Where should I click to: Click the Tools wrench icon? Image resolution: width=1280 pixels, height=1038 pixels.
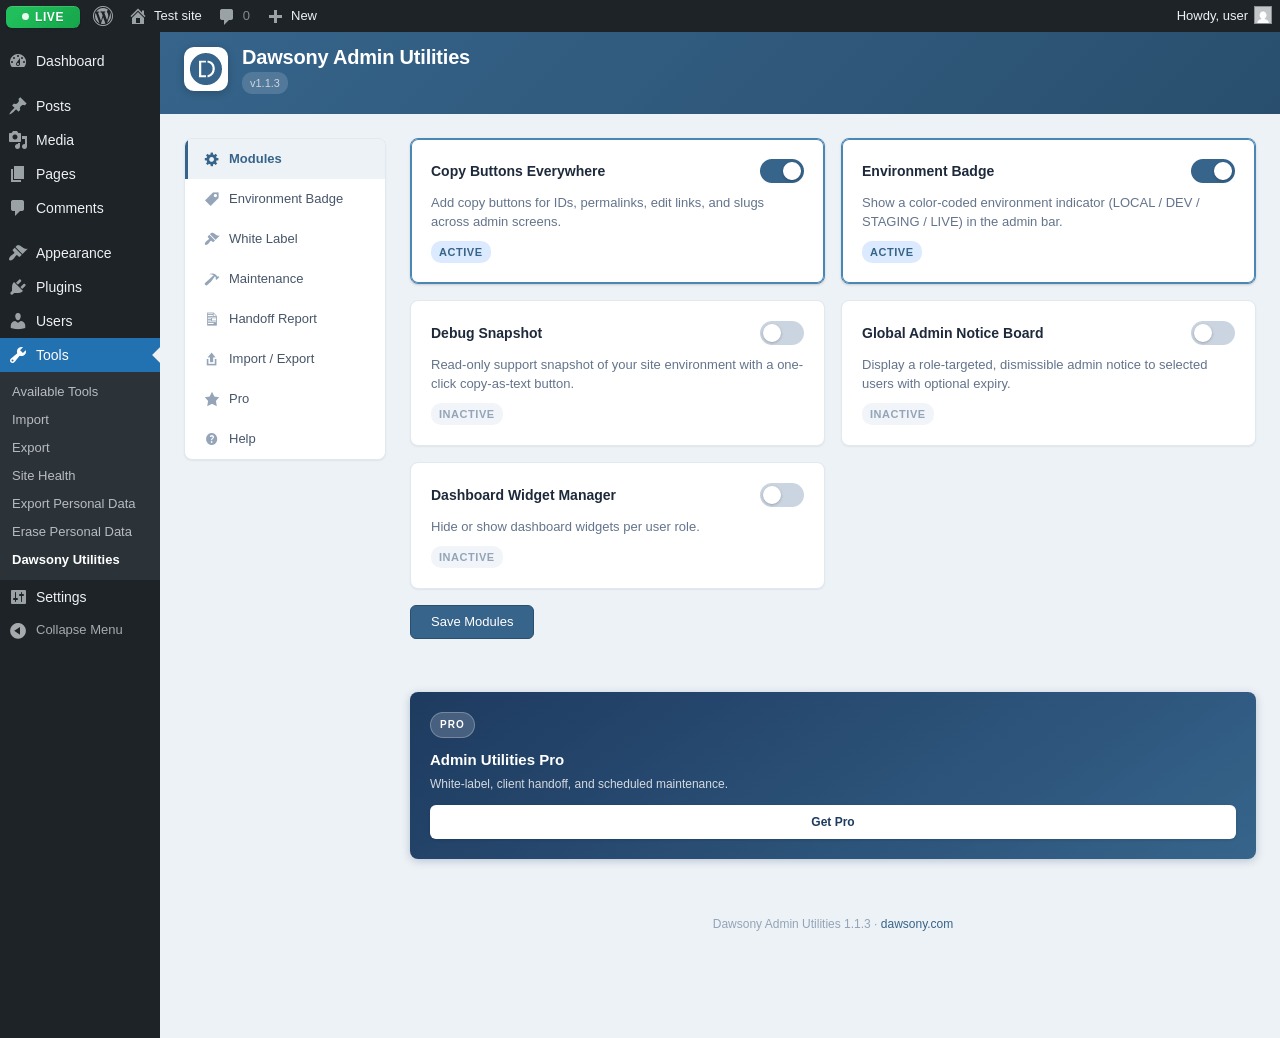coord(18,355)
